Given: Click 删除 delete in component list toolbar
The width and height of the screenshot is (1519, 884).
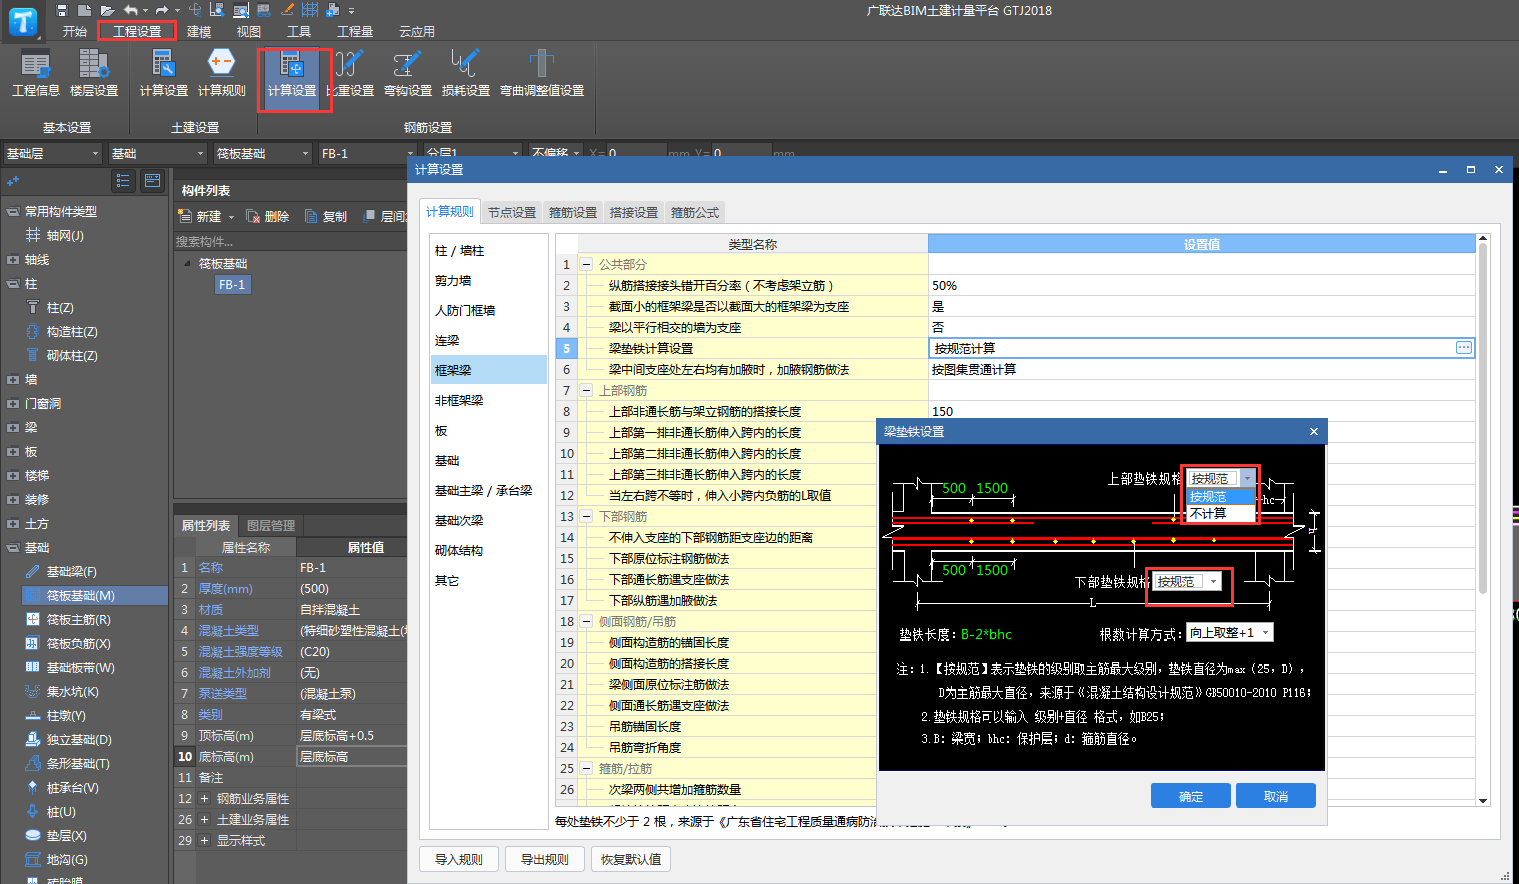Looking at the screenshot, I should (268, 216).
